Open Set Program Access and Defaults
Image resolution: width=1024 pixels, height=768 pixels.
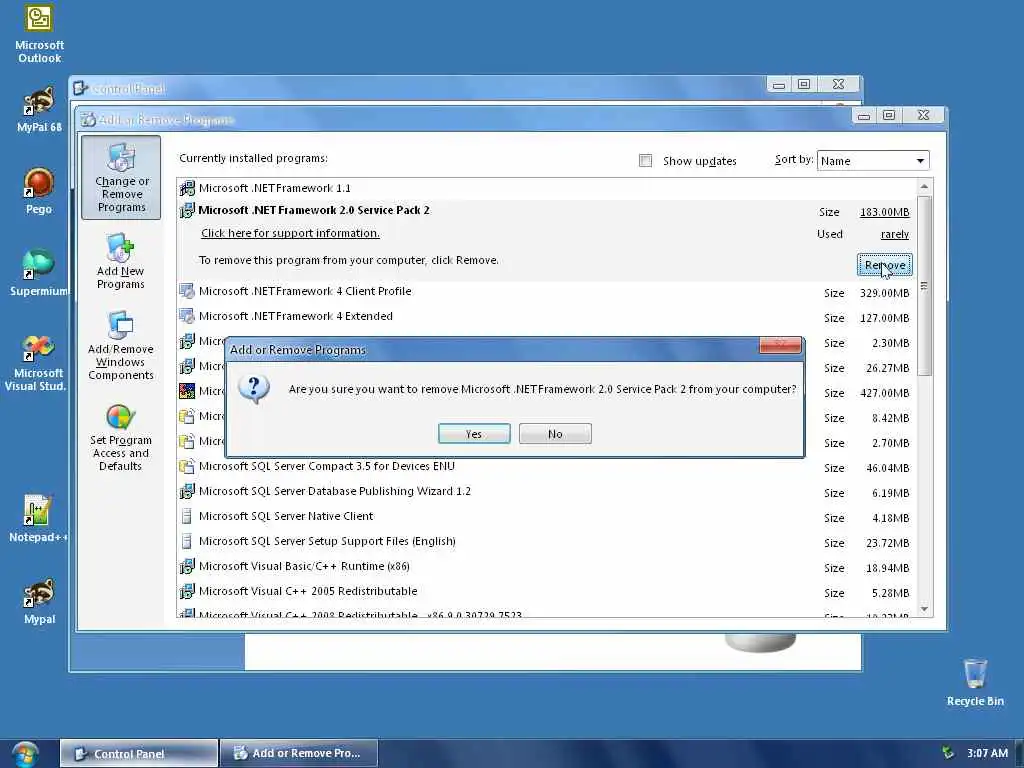pyautogui.click(x=121, y=437)
